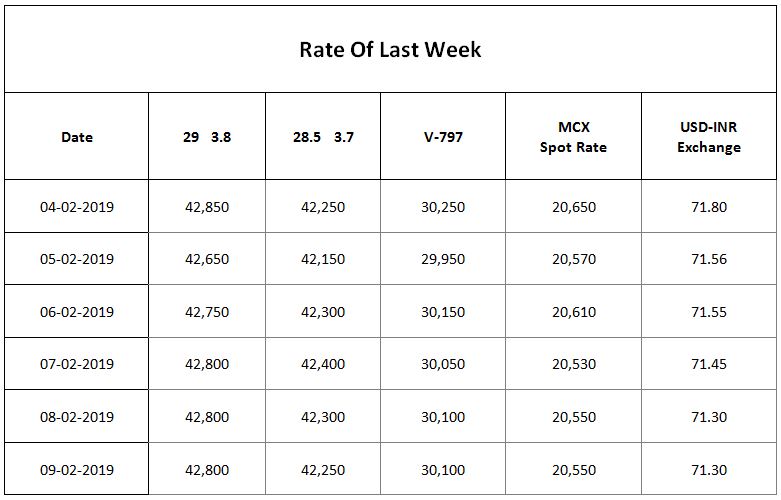Viewport: 781px width, 500px height.
Task: Click the Date column header
Action: click(77, 136)
